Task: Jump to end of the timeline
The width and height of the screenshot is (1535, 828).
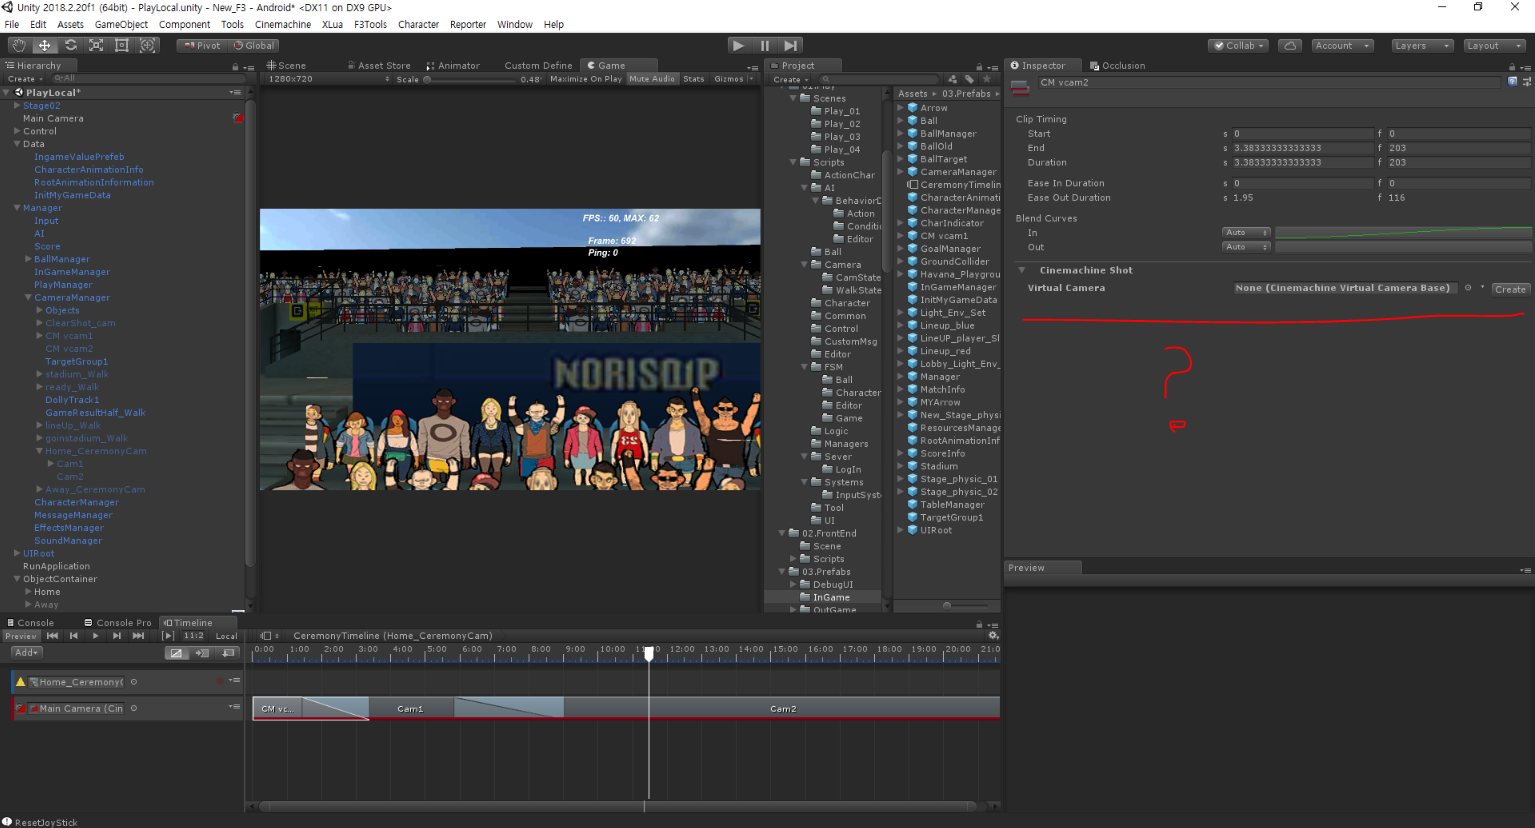Action: point(138,636)
